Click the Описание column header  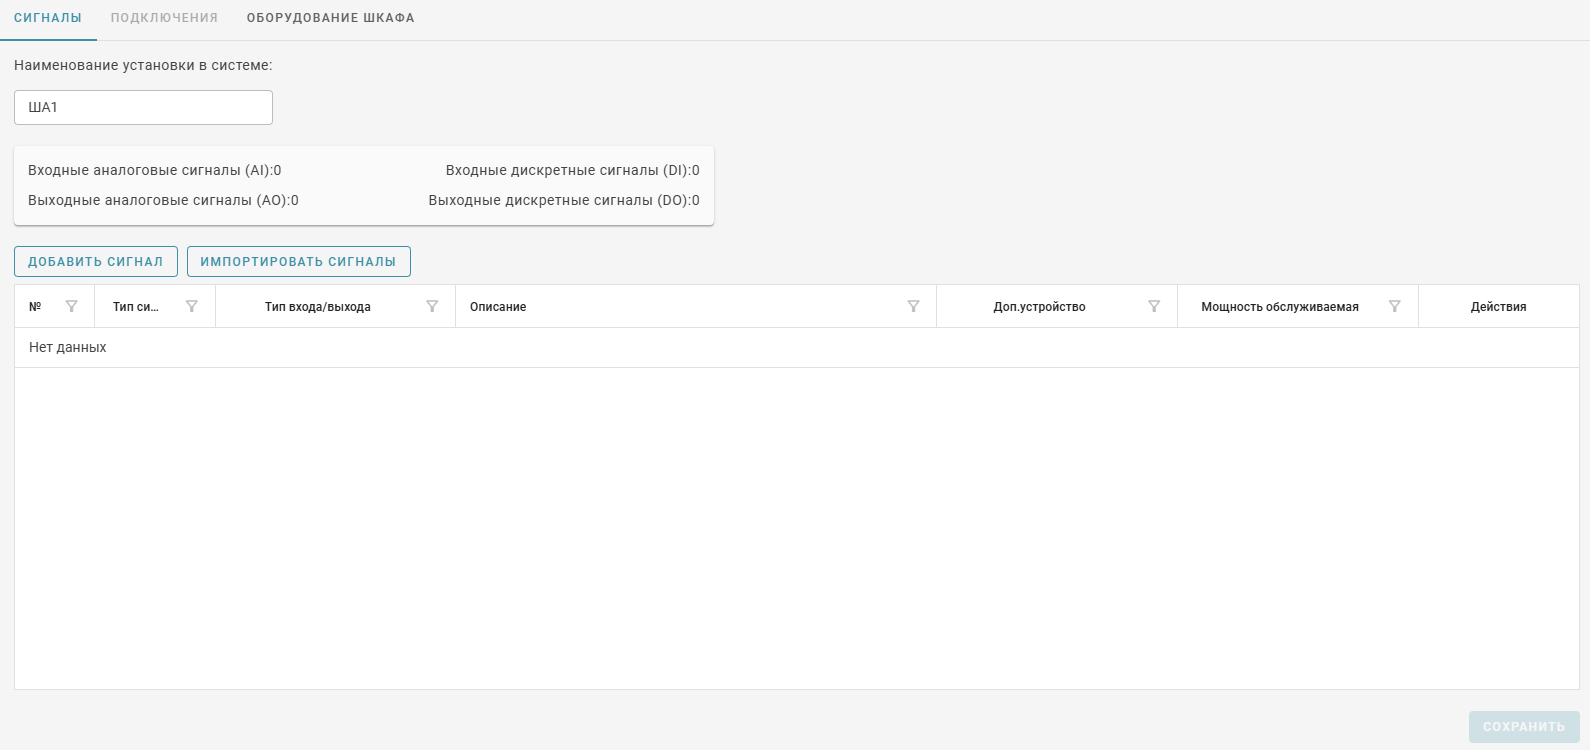(498, 307)
